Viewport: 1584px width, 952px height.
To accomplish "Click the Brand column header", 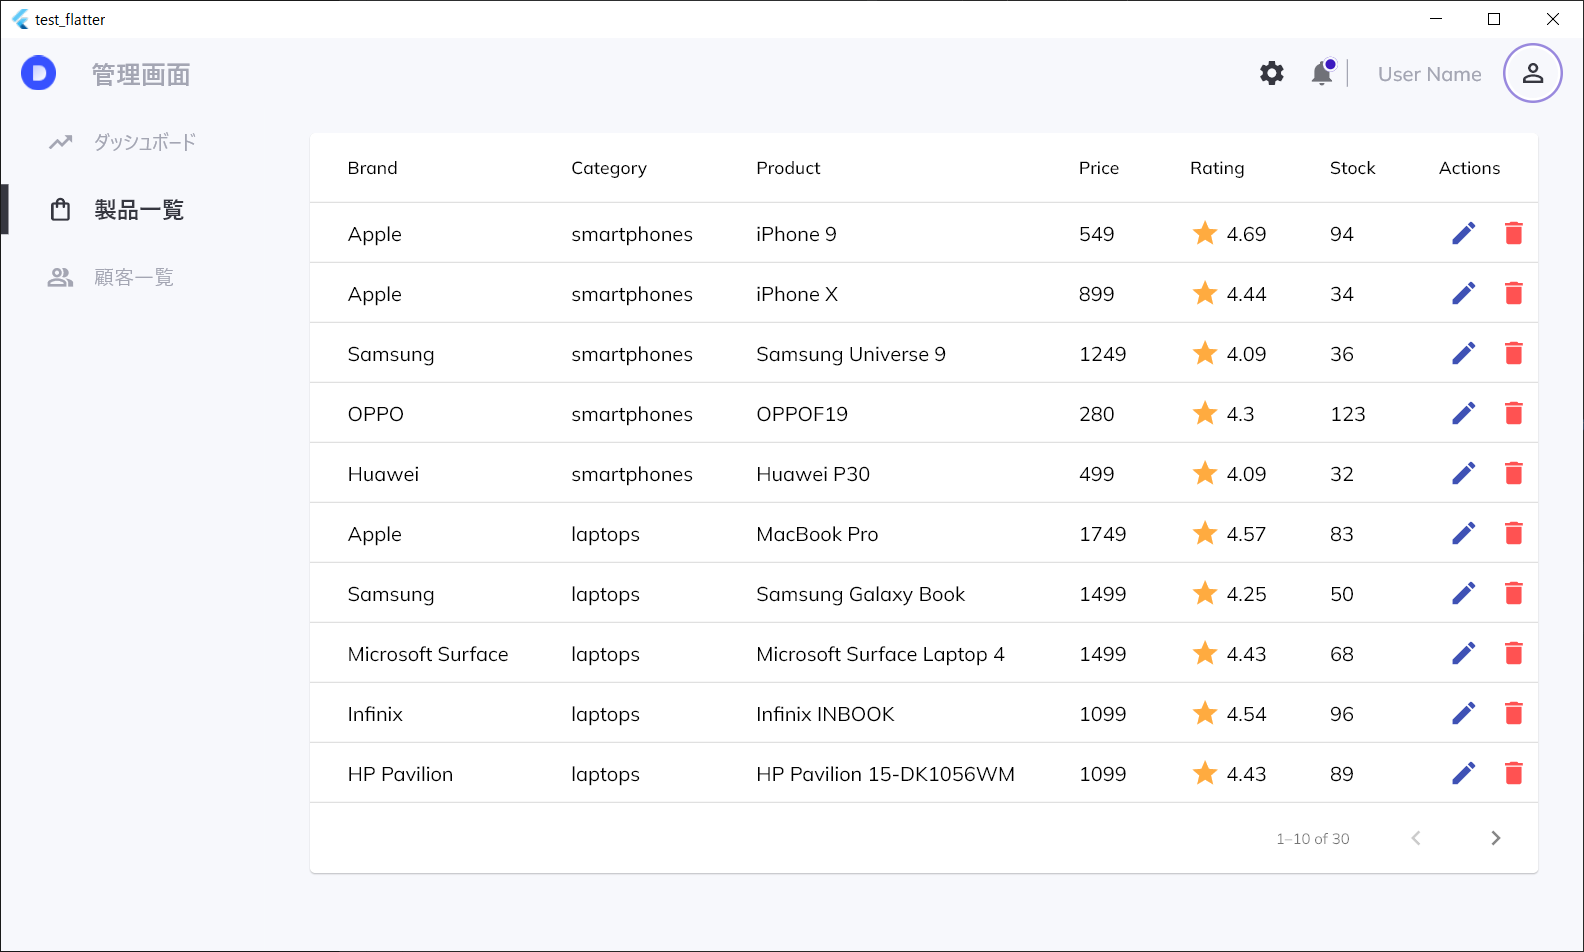I will pos(372,168).
